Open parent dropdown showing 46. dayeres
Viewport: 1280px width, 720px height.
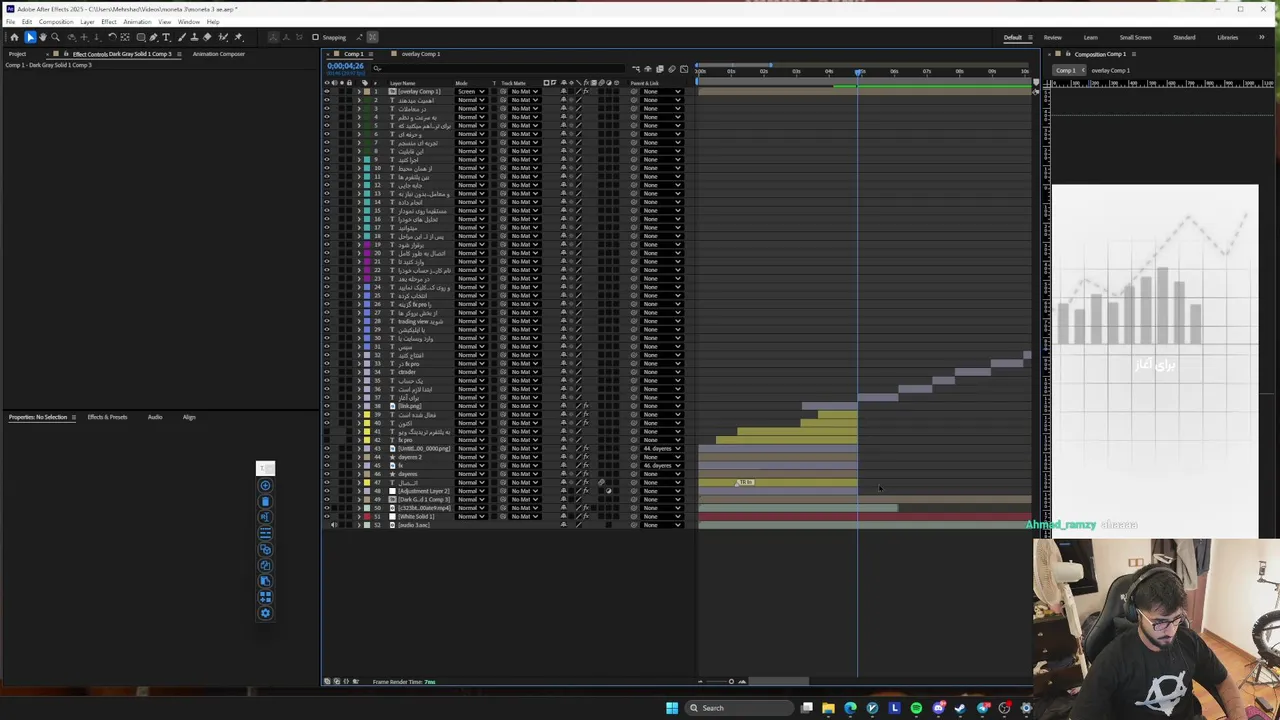click(x=661, y=465)
